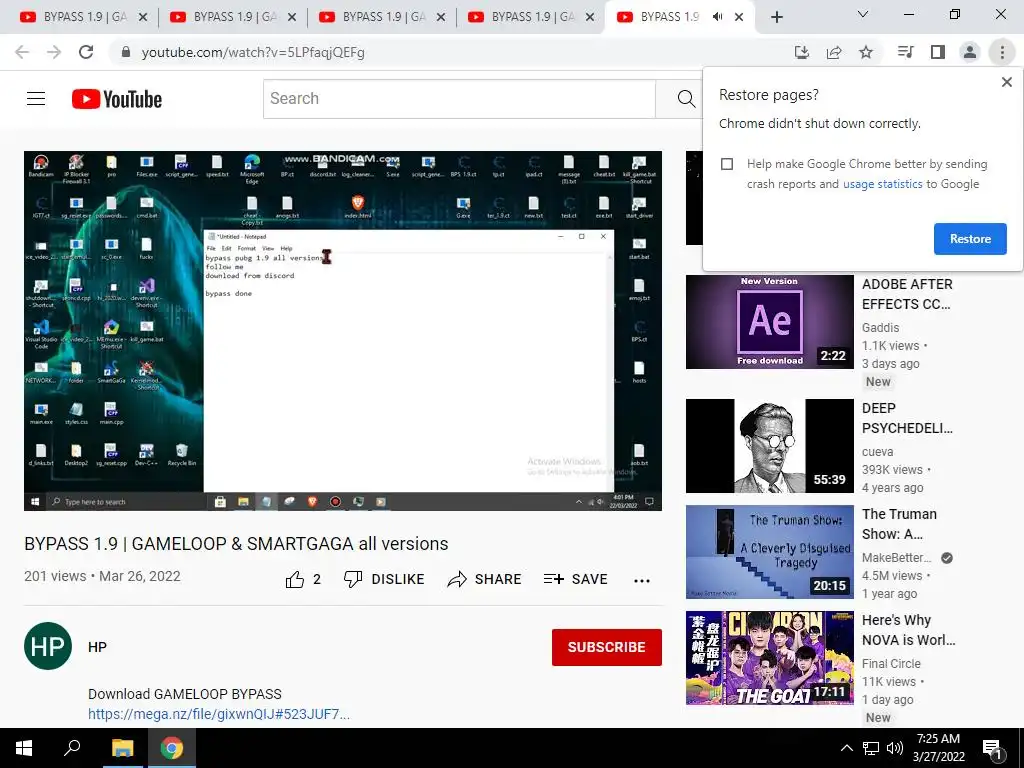This screenshot has width=1024, height=768.
Task: Click the DISLIKE button
Action: click(x=385, y=579)
